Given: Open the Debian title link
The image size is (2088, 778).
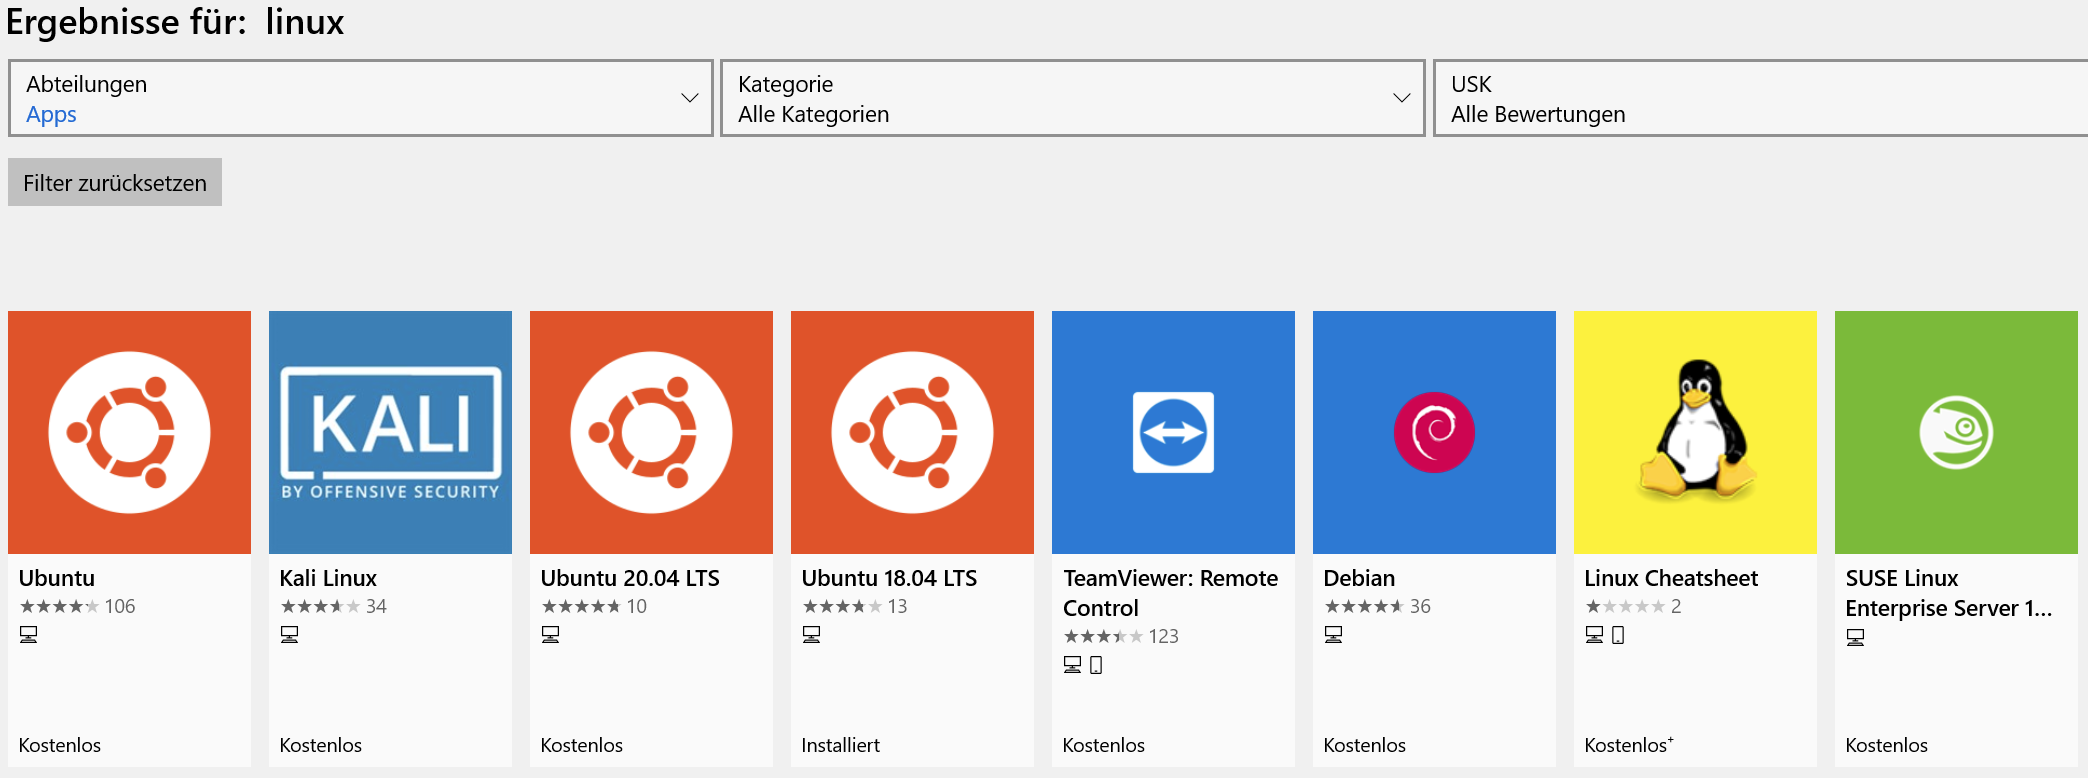Looking at the screenshot, I should (x=1359, y=578).
